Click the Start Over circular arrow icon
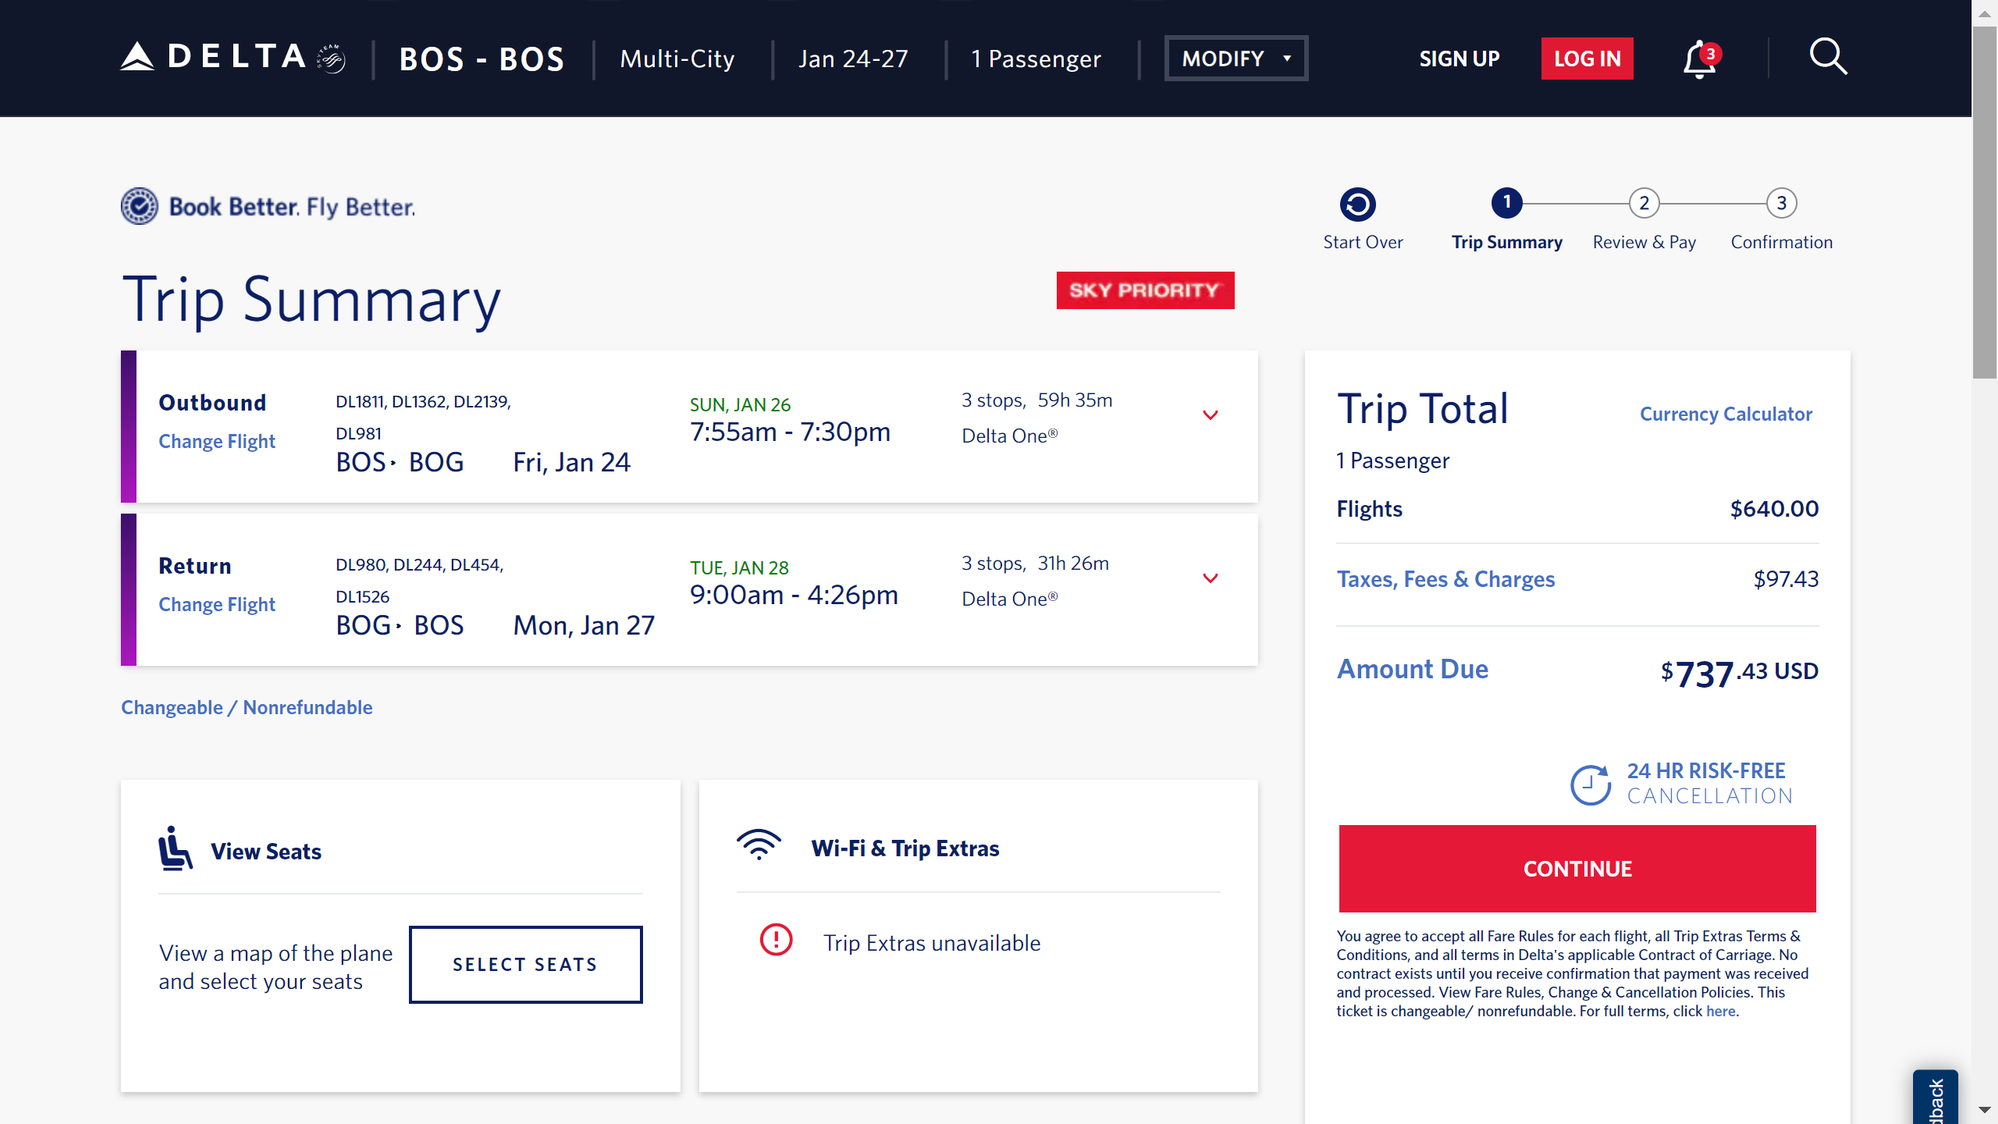This screenshot has width=1998, height=1124. point(1357,204)
